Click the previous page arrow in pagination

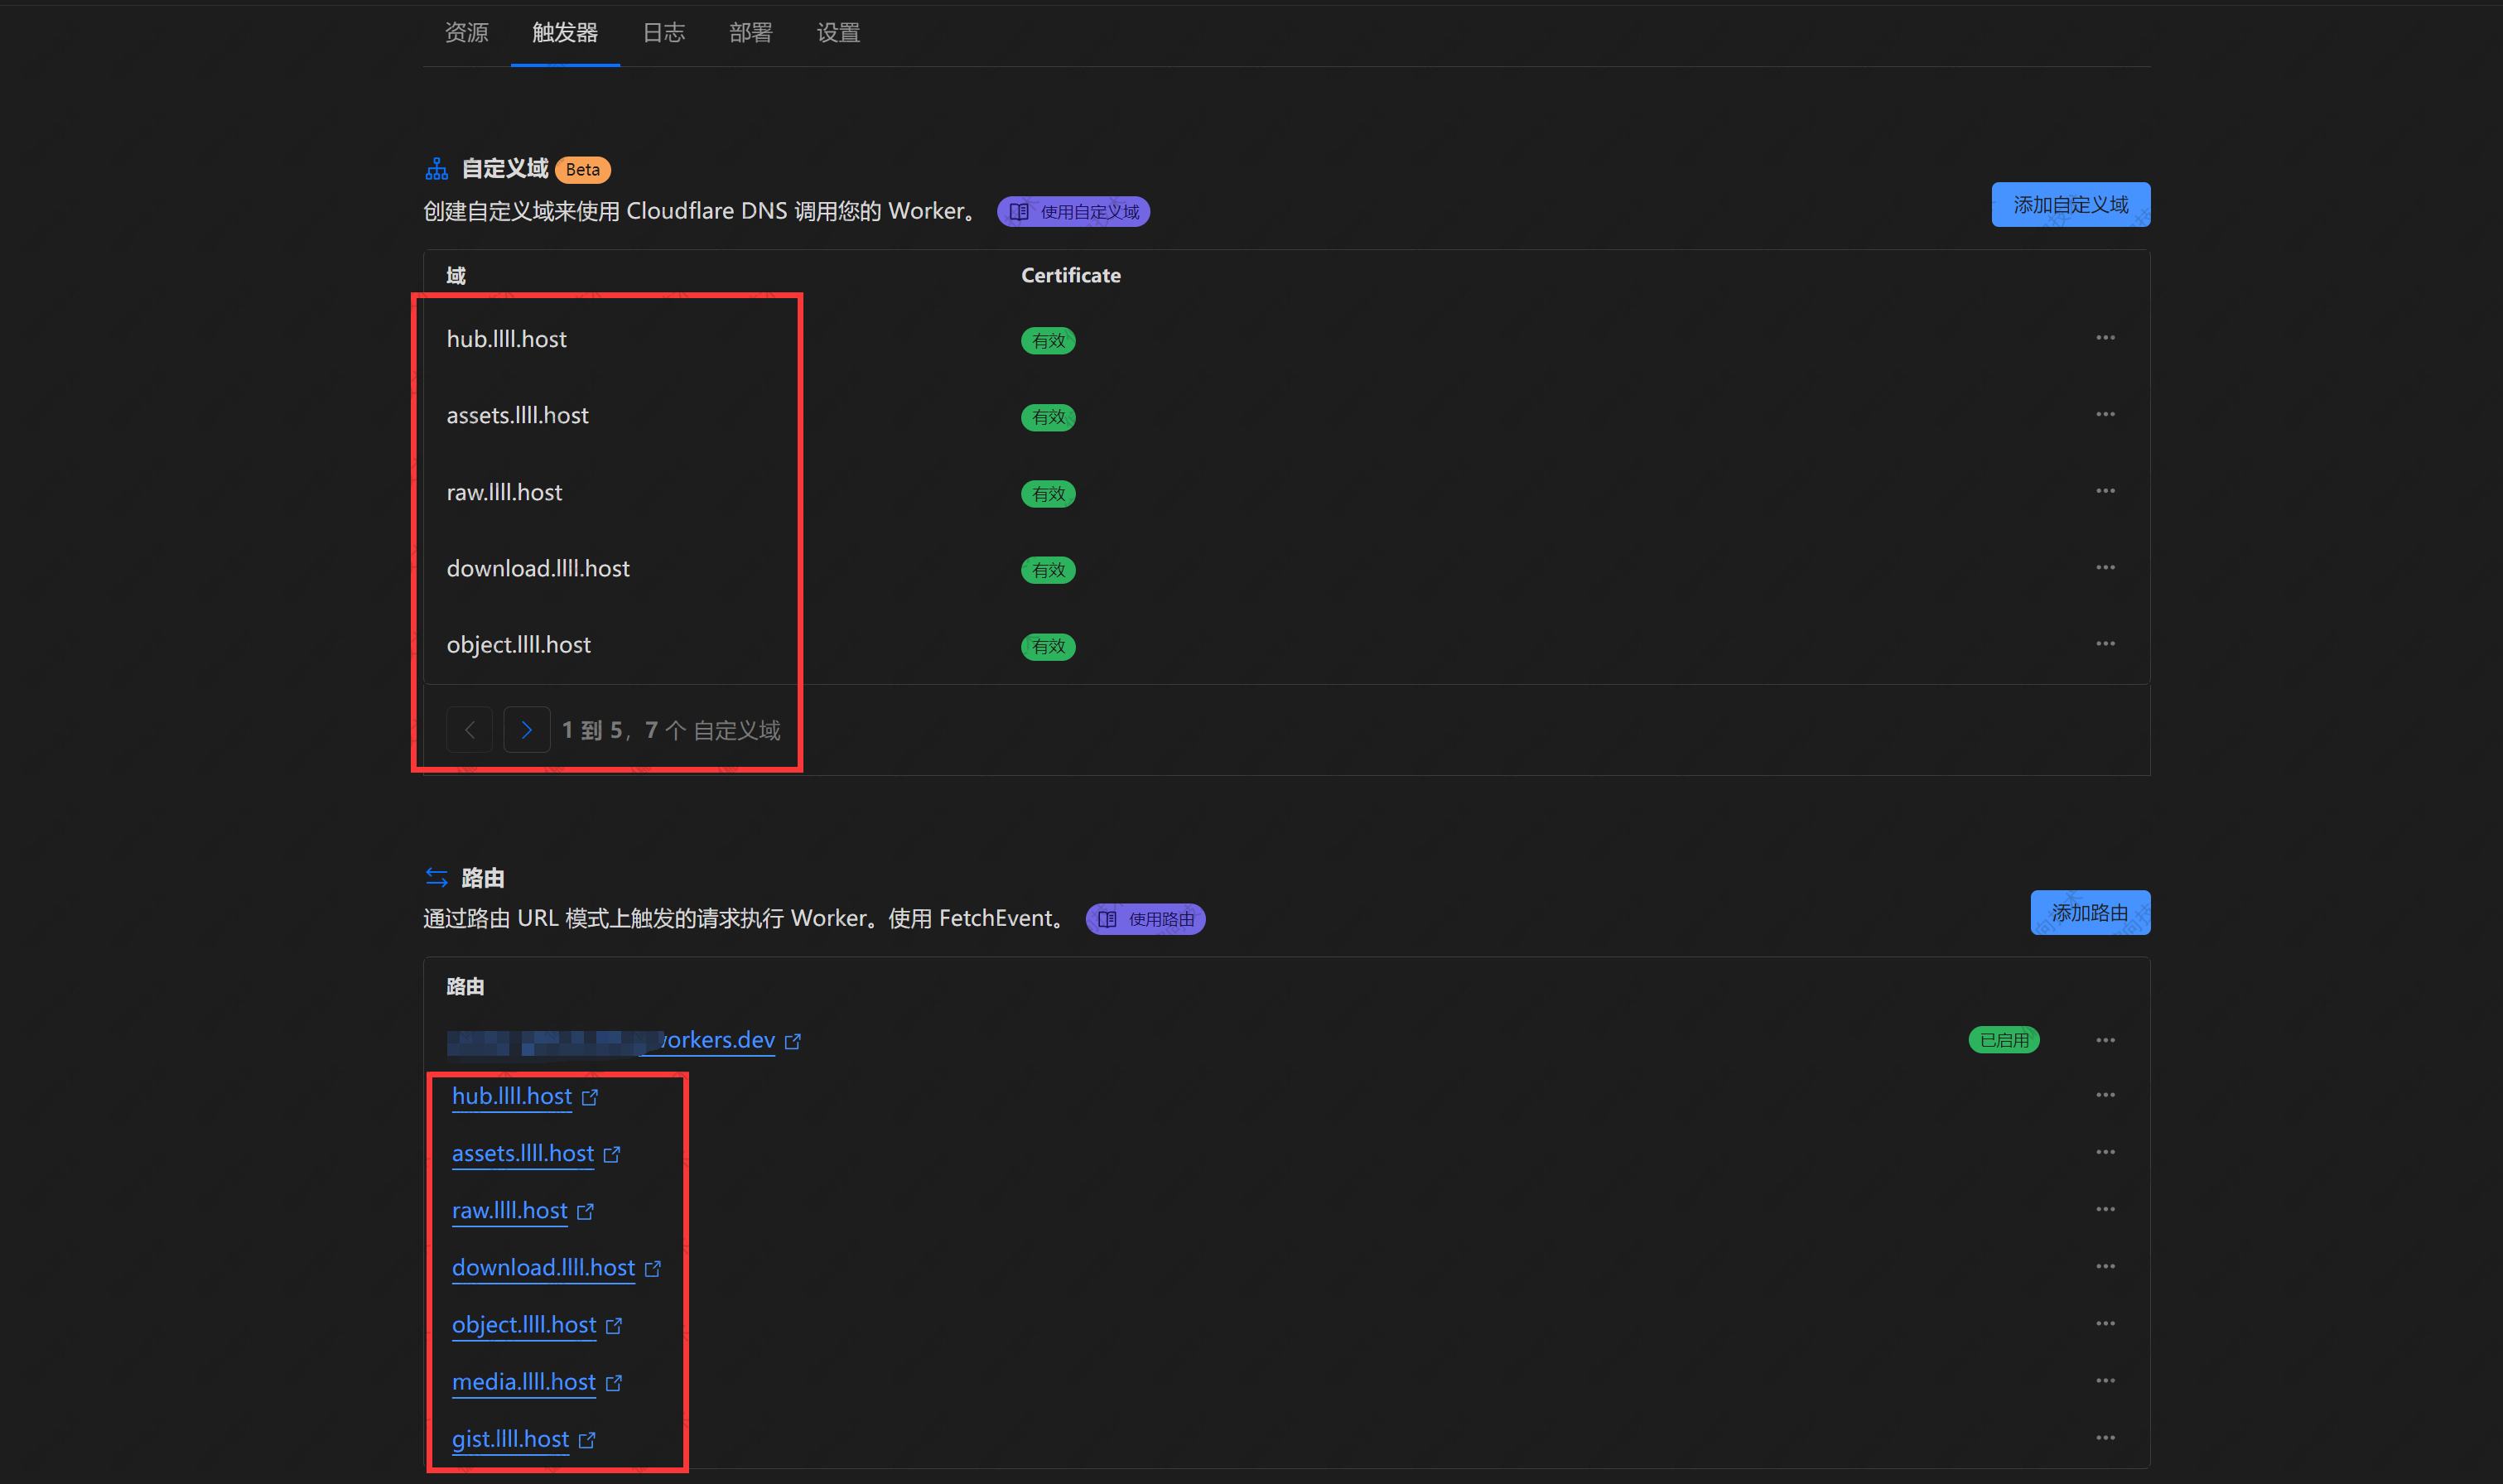click(x=469, y=730)
